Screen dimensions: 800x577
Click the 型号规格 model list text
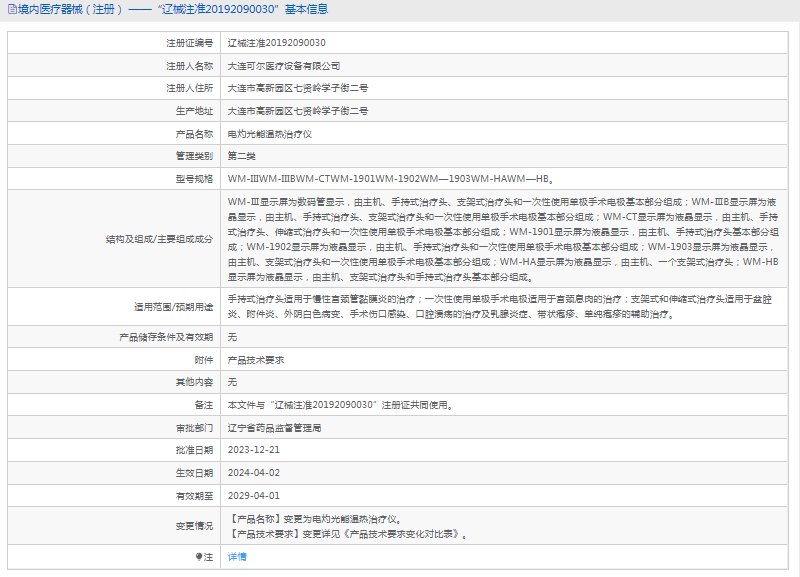click(x=390, y=179)
